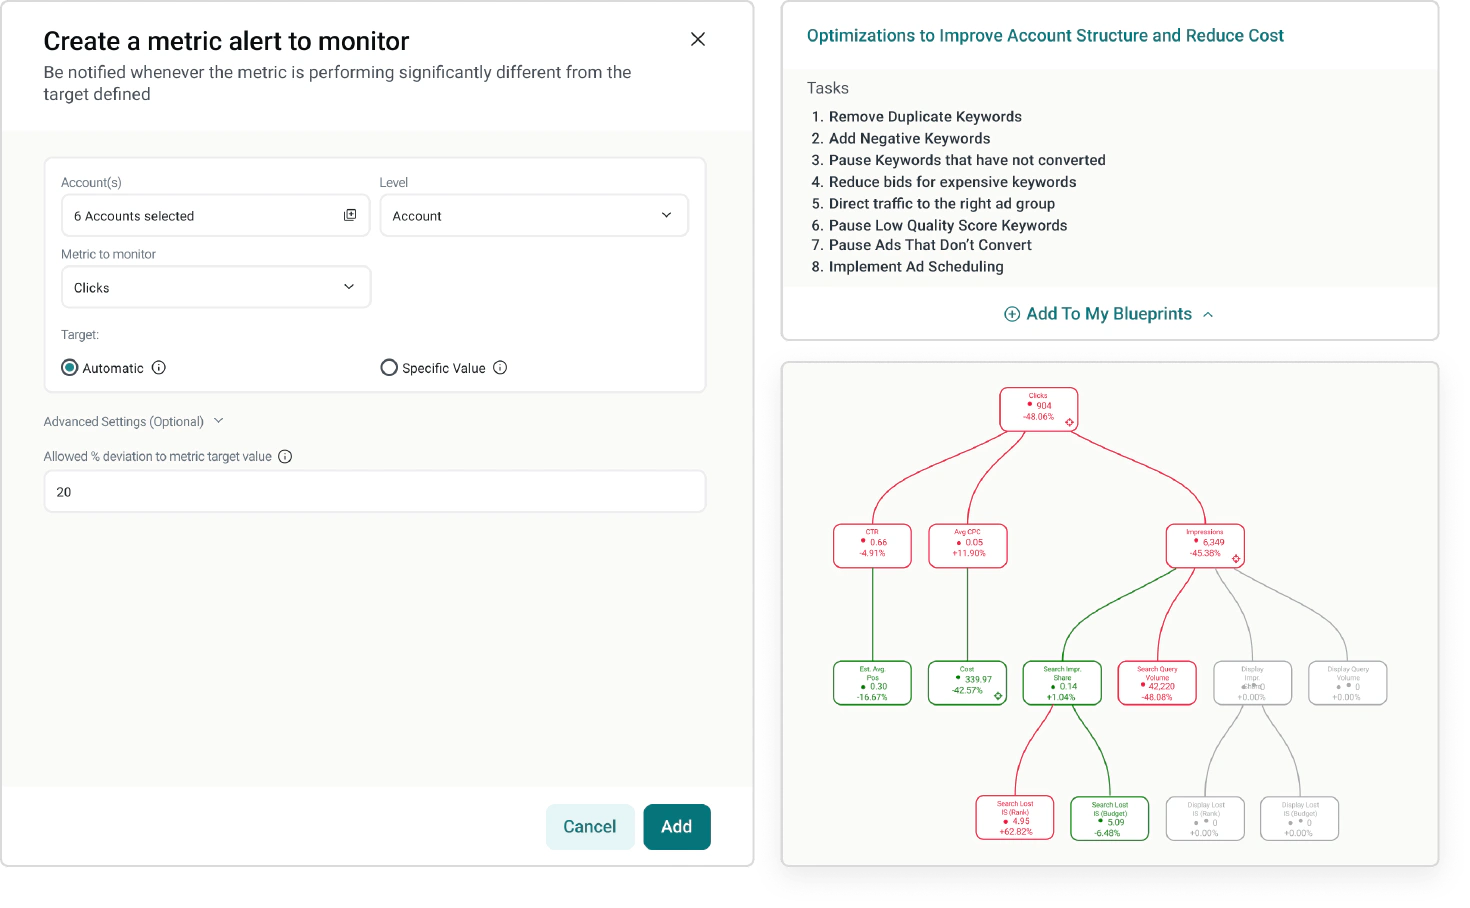The width and height of the screenshot is (1470, 908).
Task: Select the Search Lost IS (Budget) node
Action: (x=1109, y=818)
